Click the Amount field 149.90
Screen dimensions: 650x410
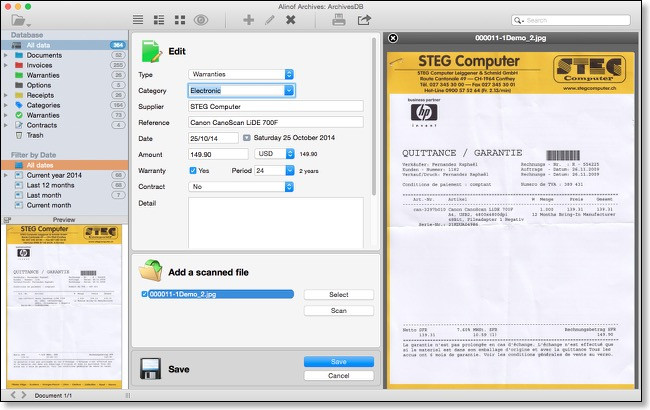218,154
